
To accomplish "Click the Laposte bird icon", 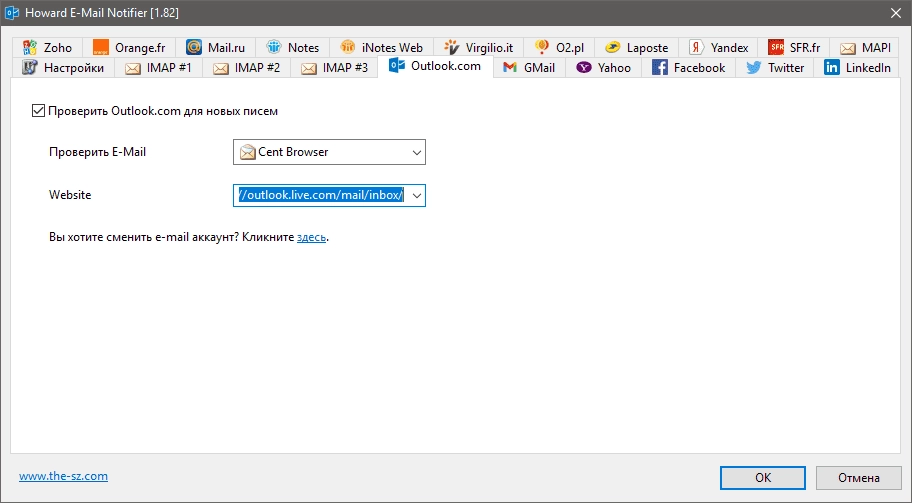I will (612, 47).
